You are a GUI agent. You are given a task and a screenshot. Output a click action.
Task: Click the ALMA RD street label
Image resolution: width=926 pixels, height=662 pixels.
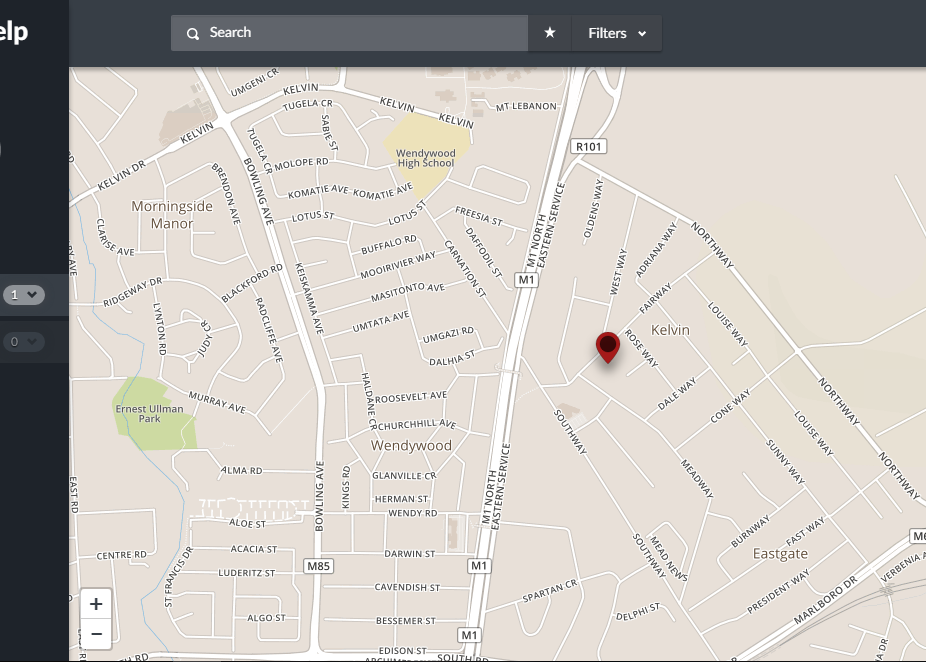[242, 471]
